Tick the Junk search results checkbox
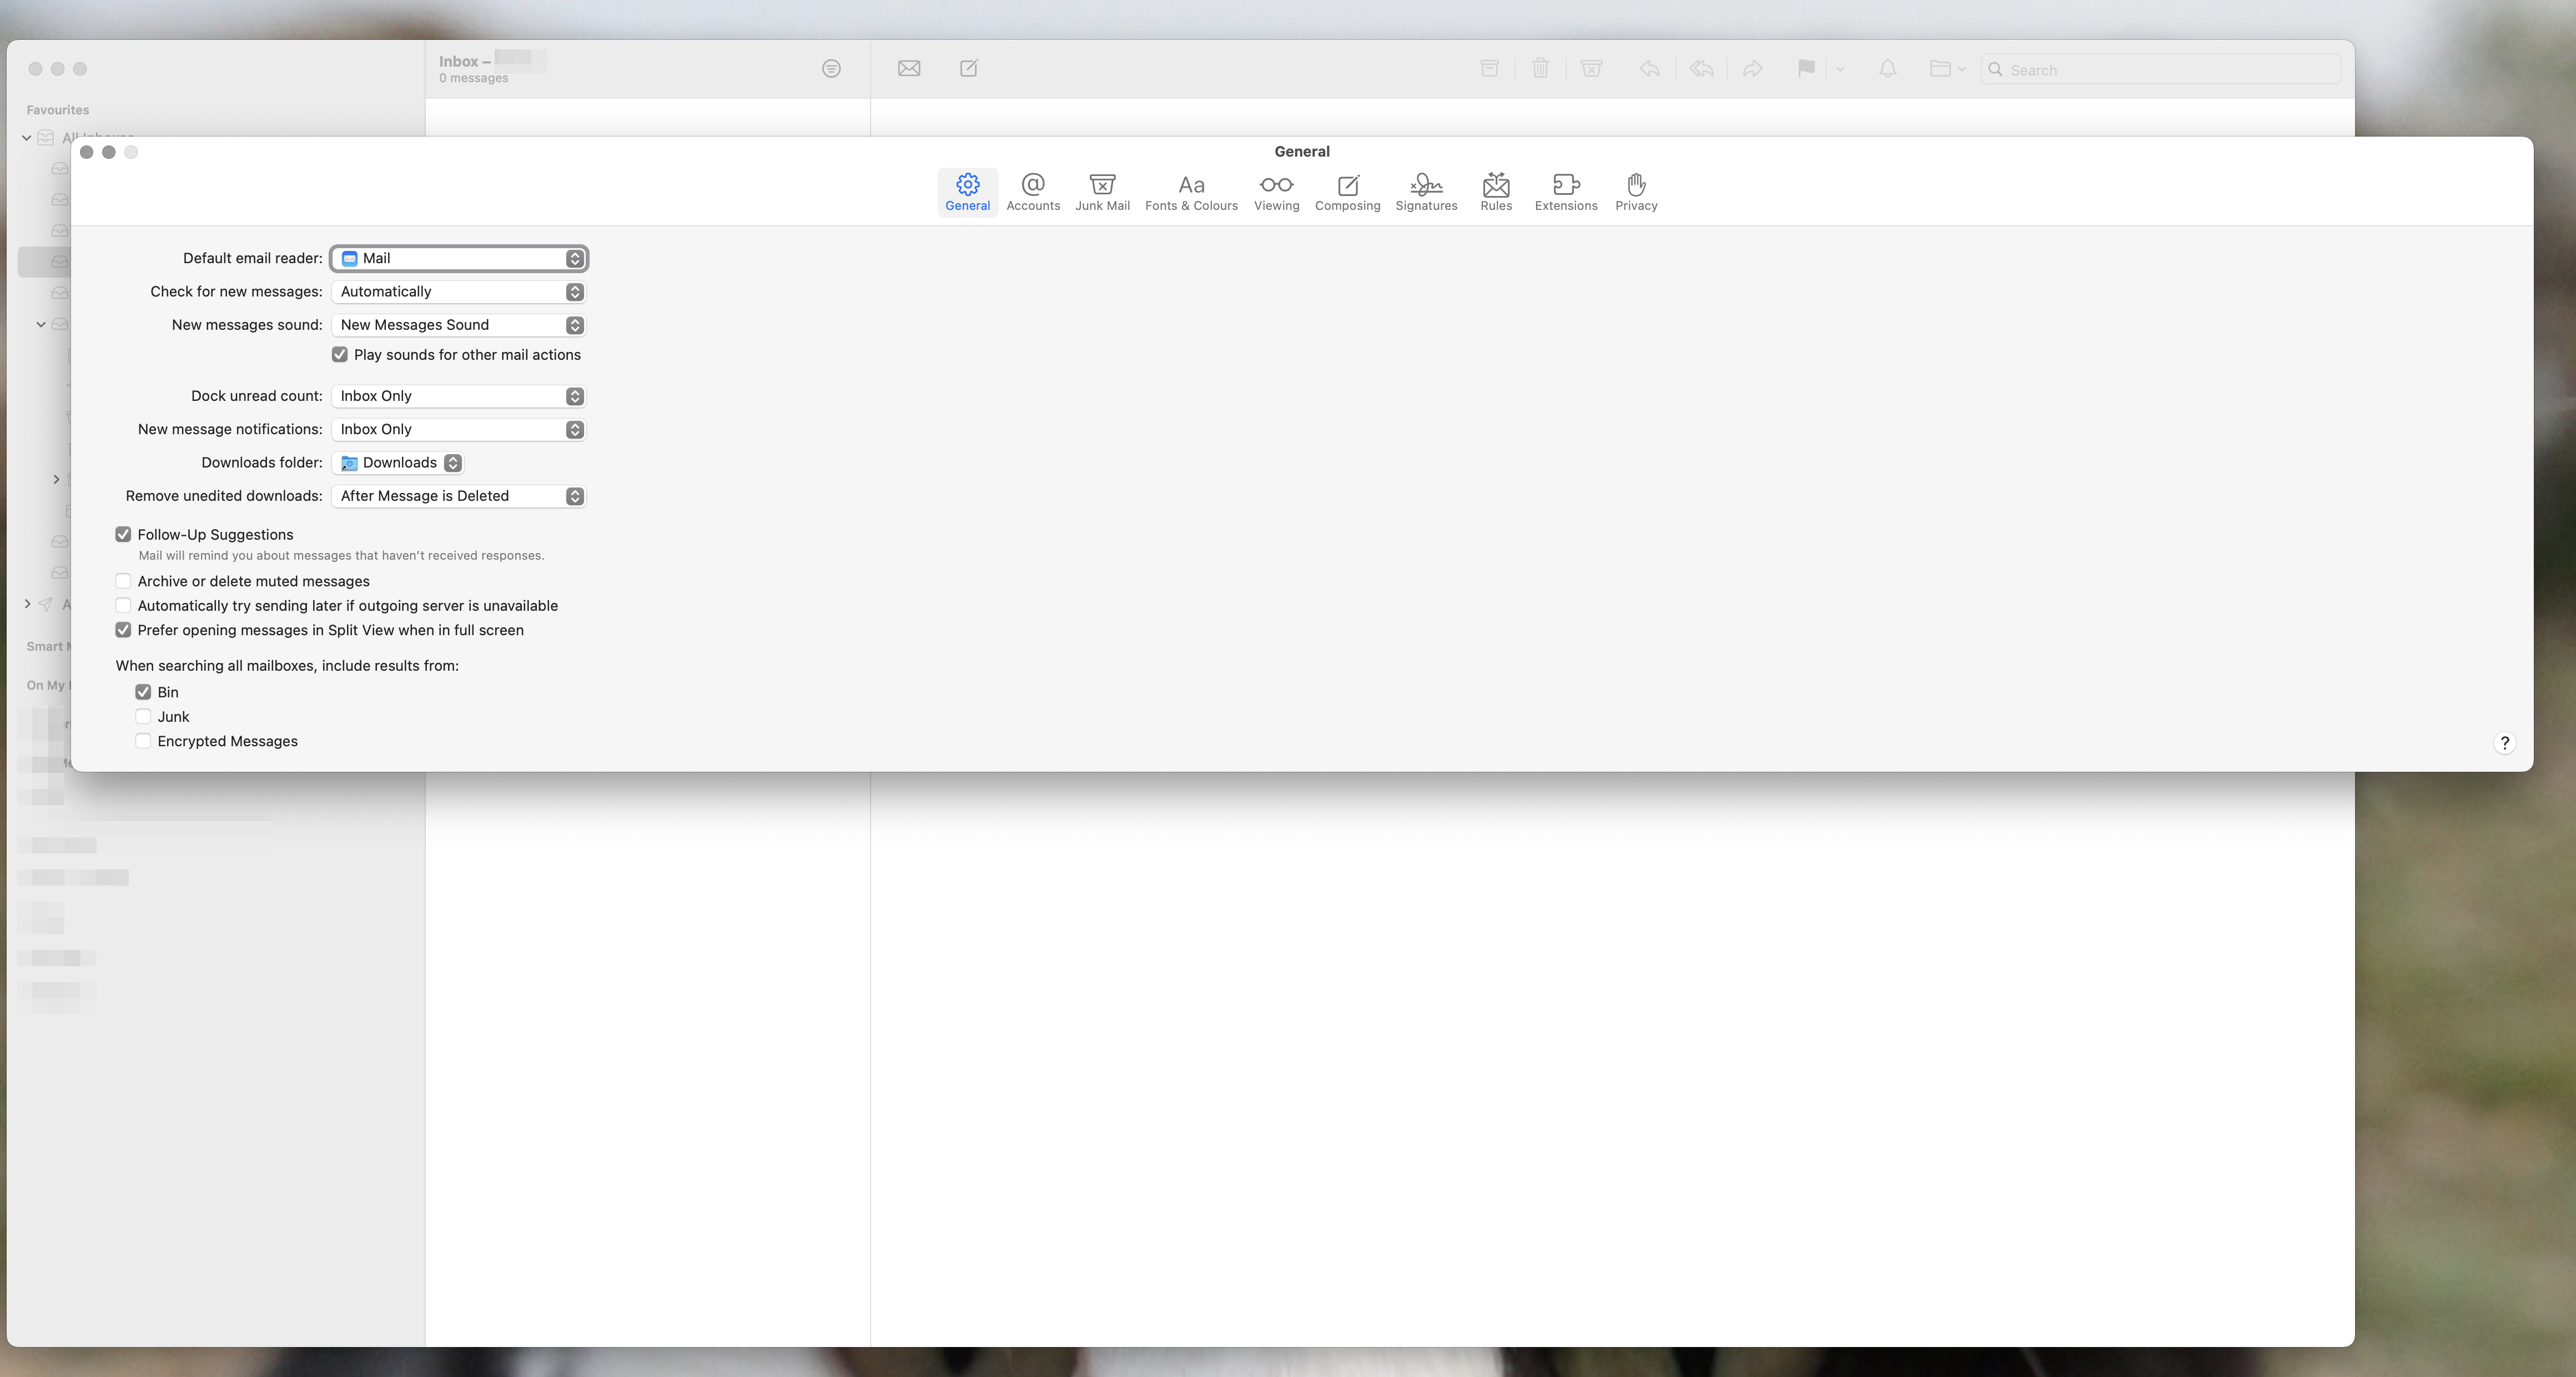This screenshot has width=2576, height=1377. click(x=143, y=717)
